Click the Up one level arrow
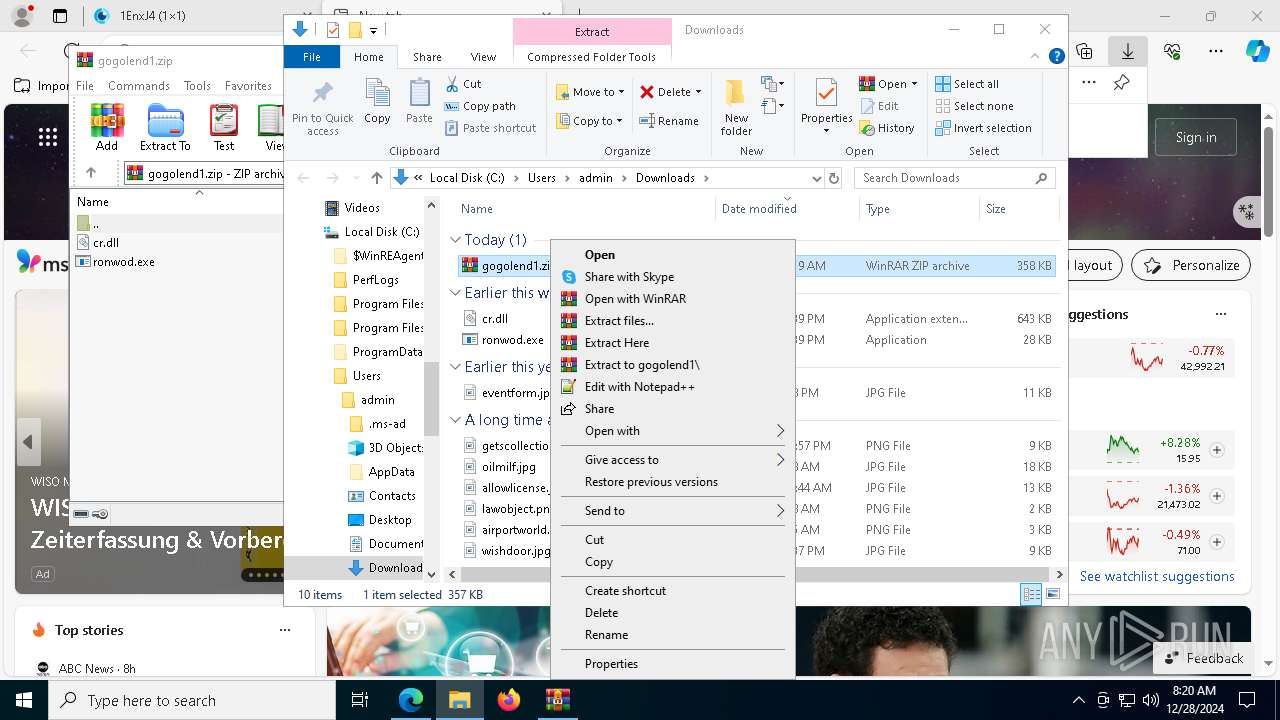 [x=376, y=178]
